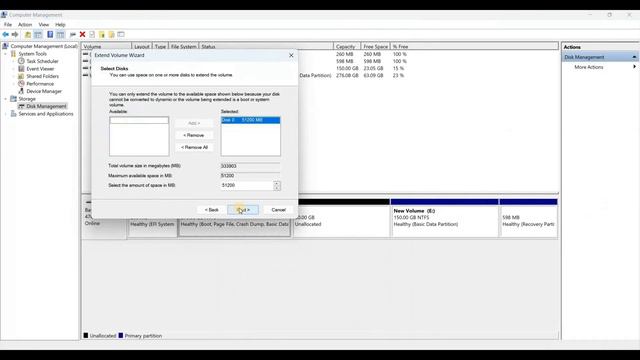Cancel the Extend Volume Wizard
Screen dimensions: 640x360
278,210
